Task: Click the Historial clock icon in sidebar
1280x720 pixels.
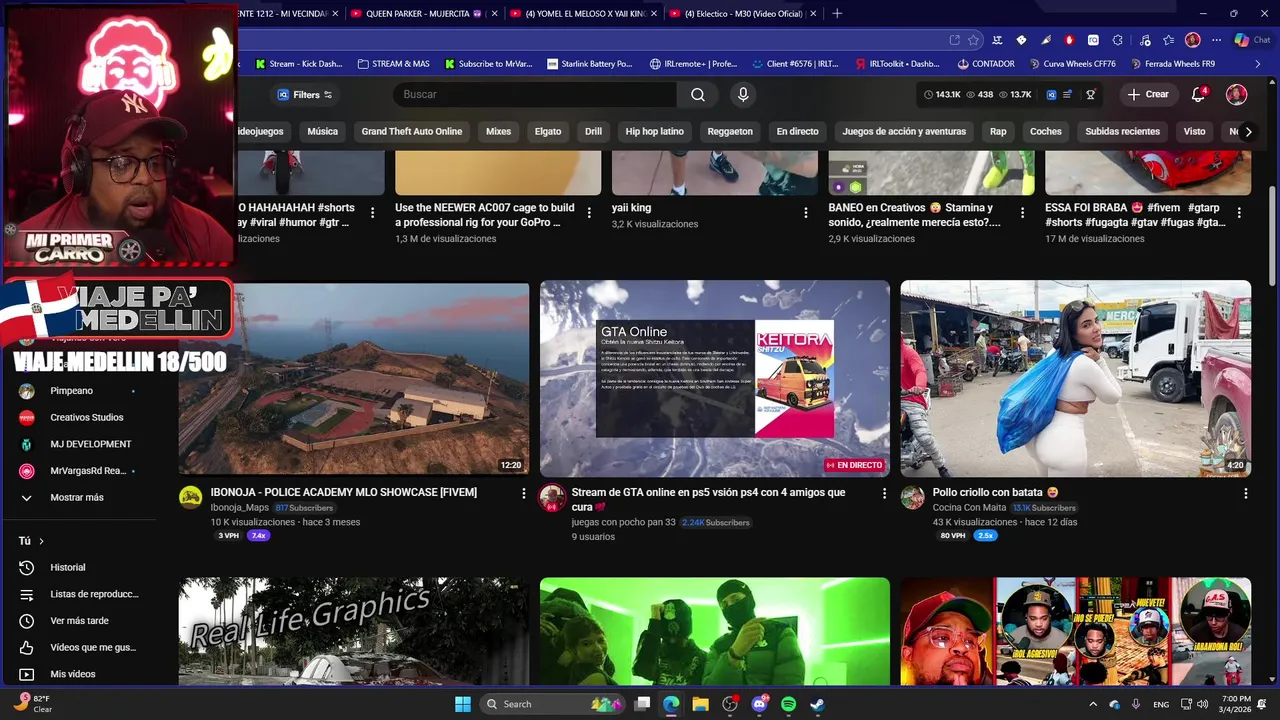Action: pos(27,567)
